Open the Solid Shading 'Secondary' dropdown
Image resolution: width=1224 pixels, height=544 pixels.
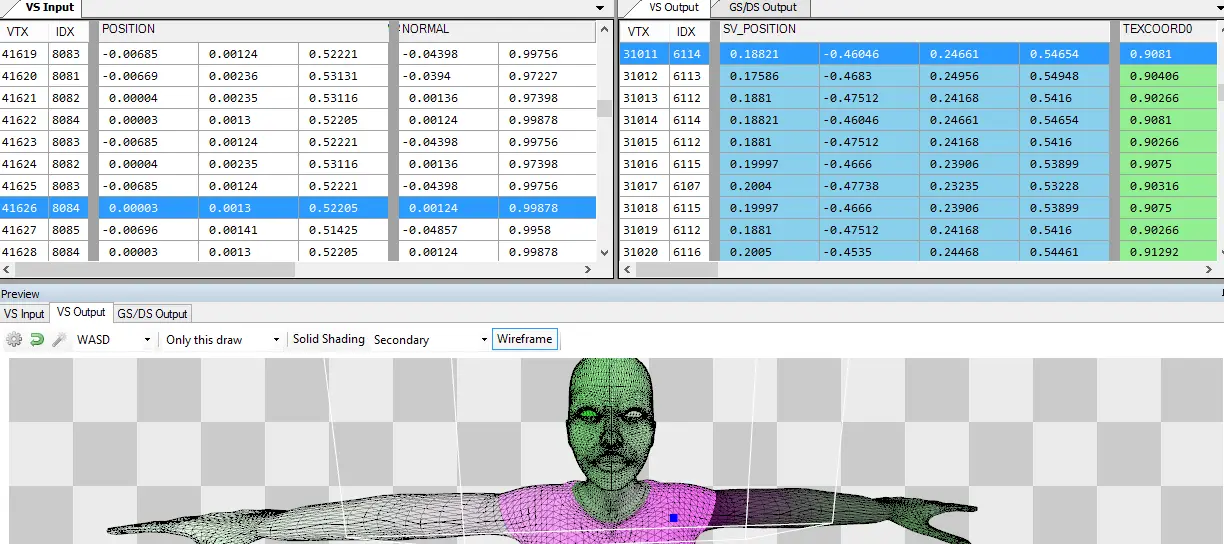pos(430,340)
